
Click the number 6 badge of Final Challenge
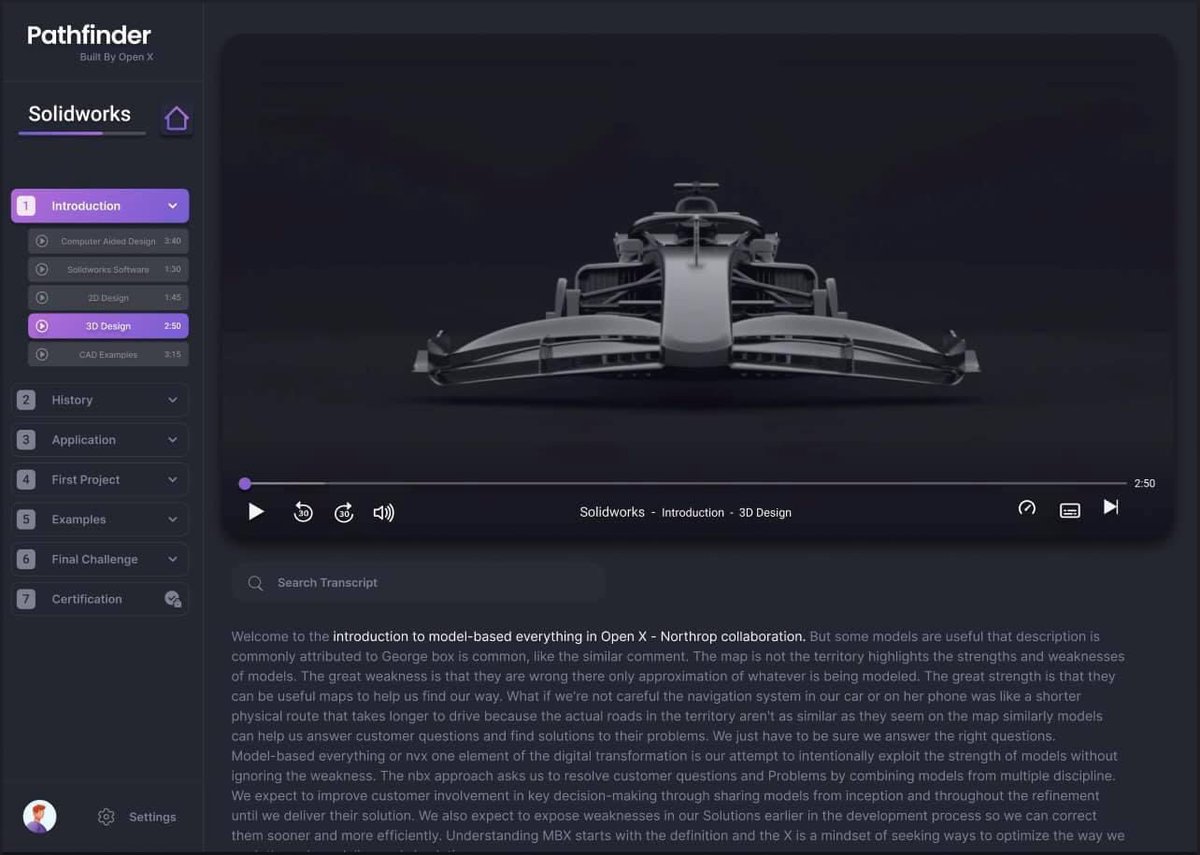27,559
